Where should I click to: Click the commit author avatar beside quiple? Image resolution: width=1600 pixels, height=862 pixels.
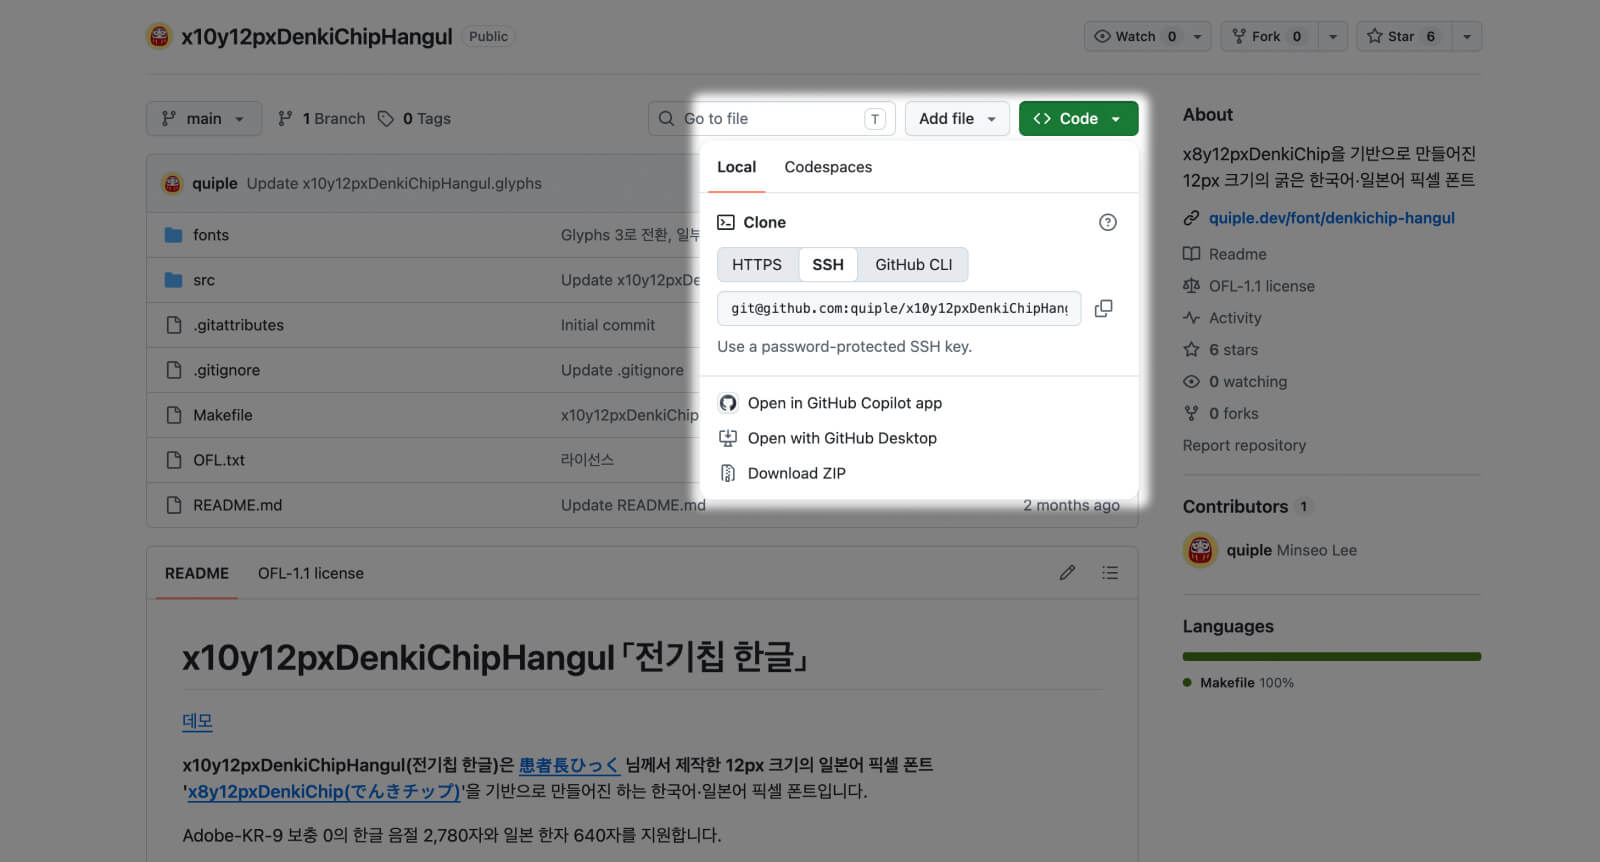tap(172, 183)
